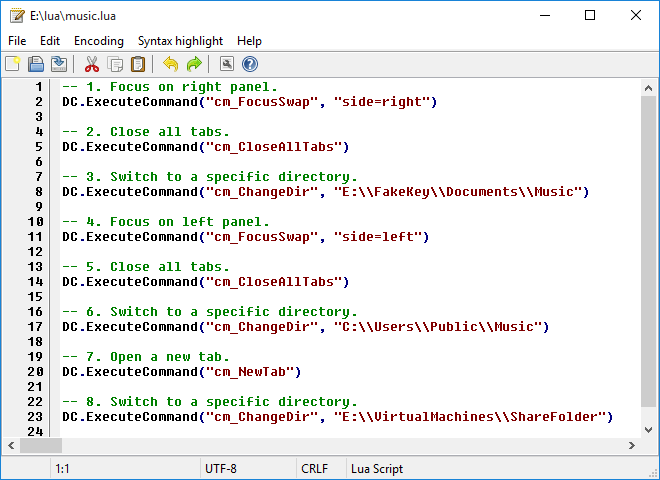Image resolution: width=660 pixels, height=480 pixels.
Task: Expand the Syntax highlight menu
Action: point(180,41)
